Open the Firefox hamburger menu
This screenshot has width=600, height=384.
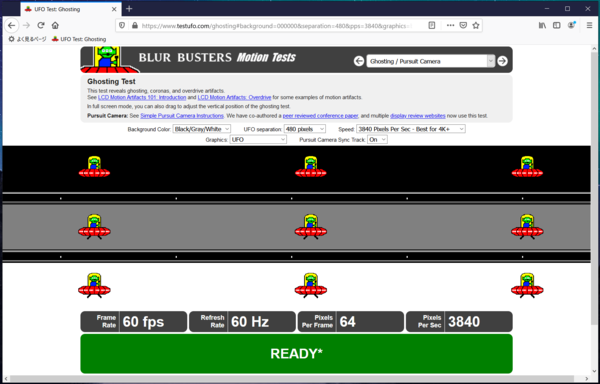tap(589, 26)
